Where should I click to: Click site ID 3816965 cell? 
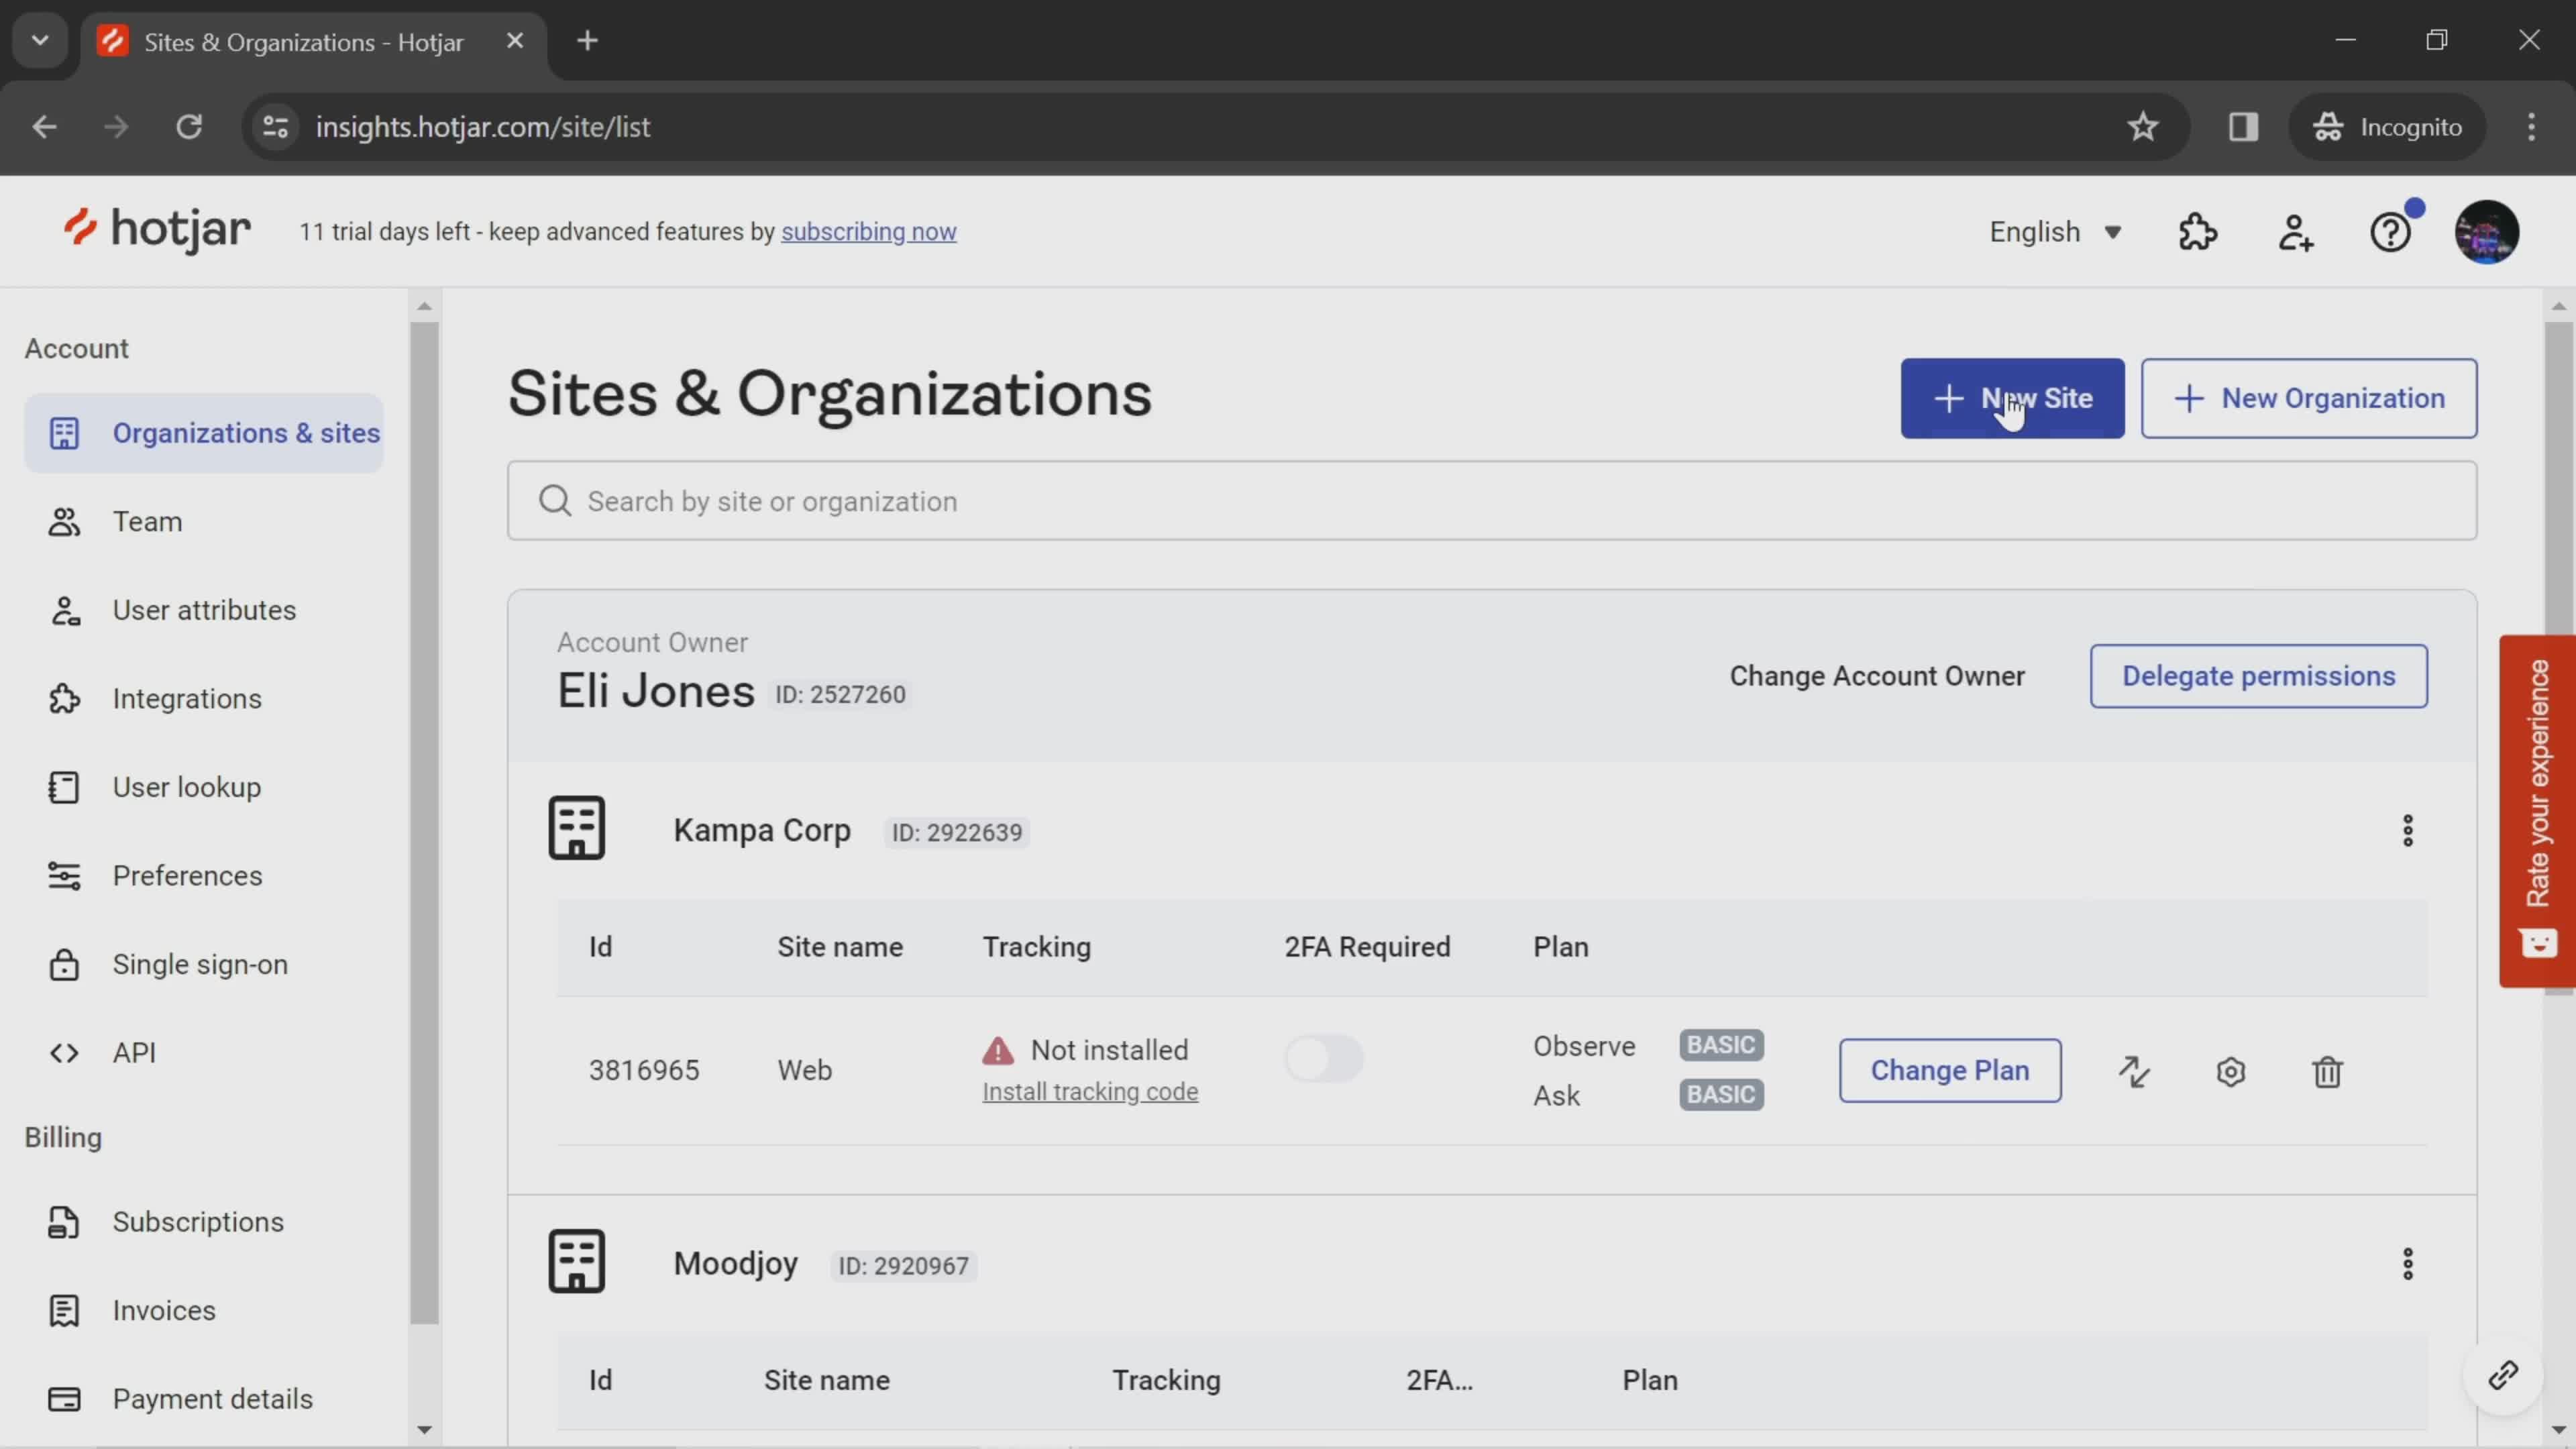pos(644,1071)
